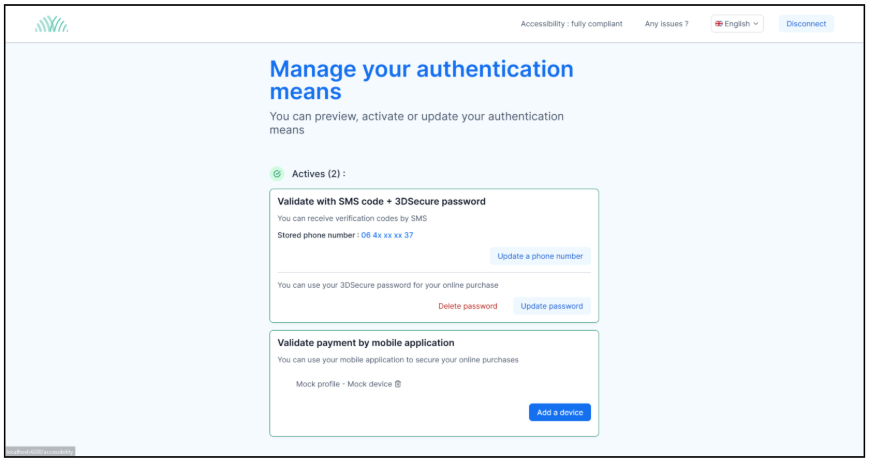Click 'You can preview, activate or update' subtitle
The image size is (869, 460).
(x=416, y=123)
